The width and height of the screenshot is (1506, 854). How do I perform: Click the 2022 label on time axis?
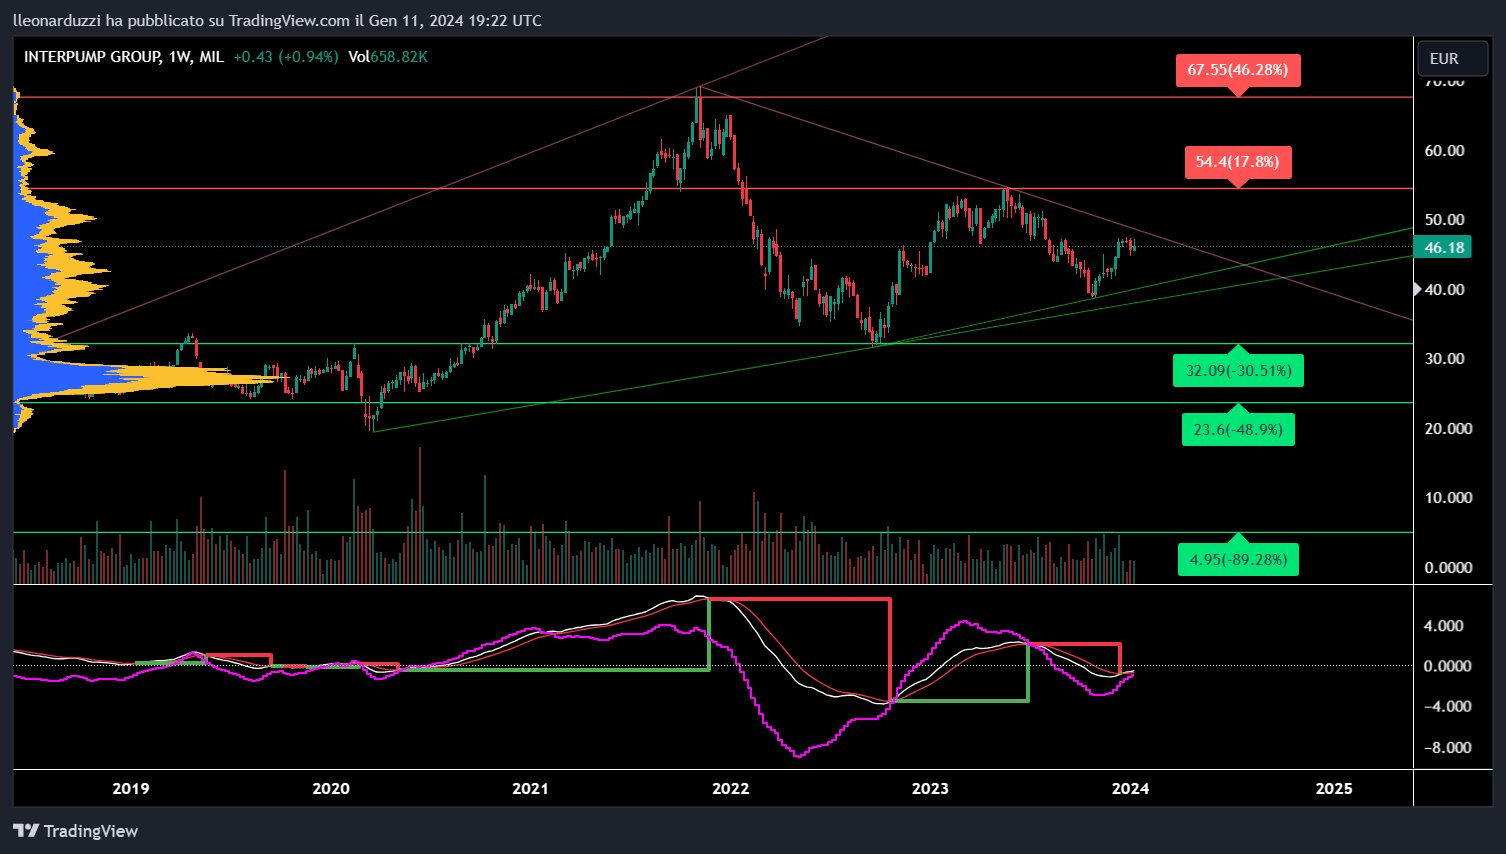pyautogui.click(x=730, y=788)
